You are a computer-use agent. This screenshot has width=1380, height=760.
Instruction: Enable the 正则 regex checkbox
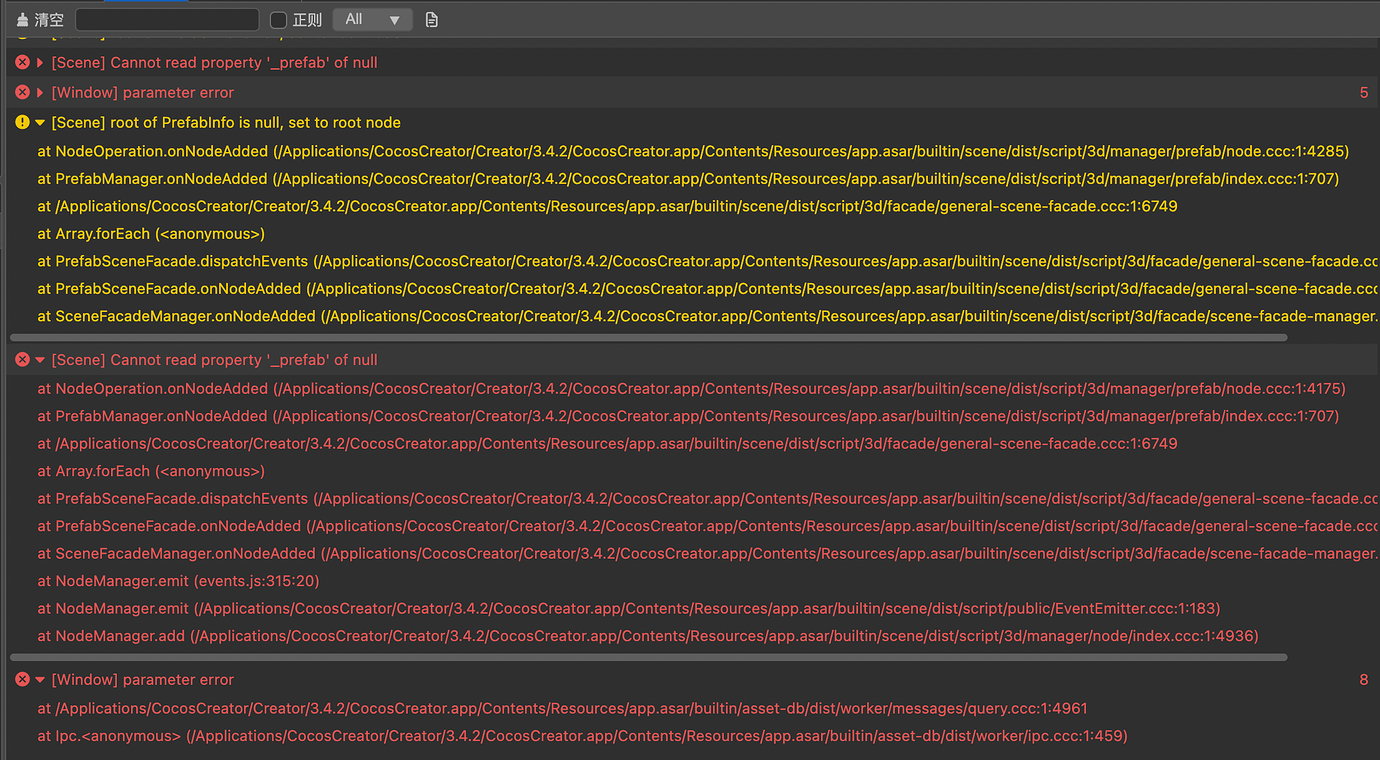click(279, 20)
